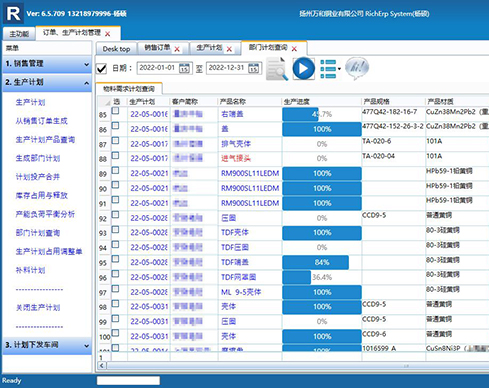
Task: Click the red product name 进气接头
Action: (236, 159)
